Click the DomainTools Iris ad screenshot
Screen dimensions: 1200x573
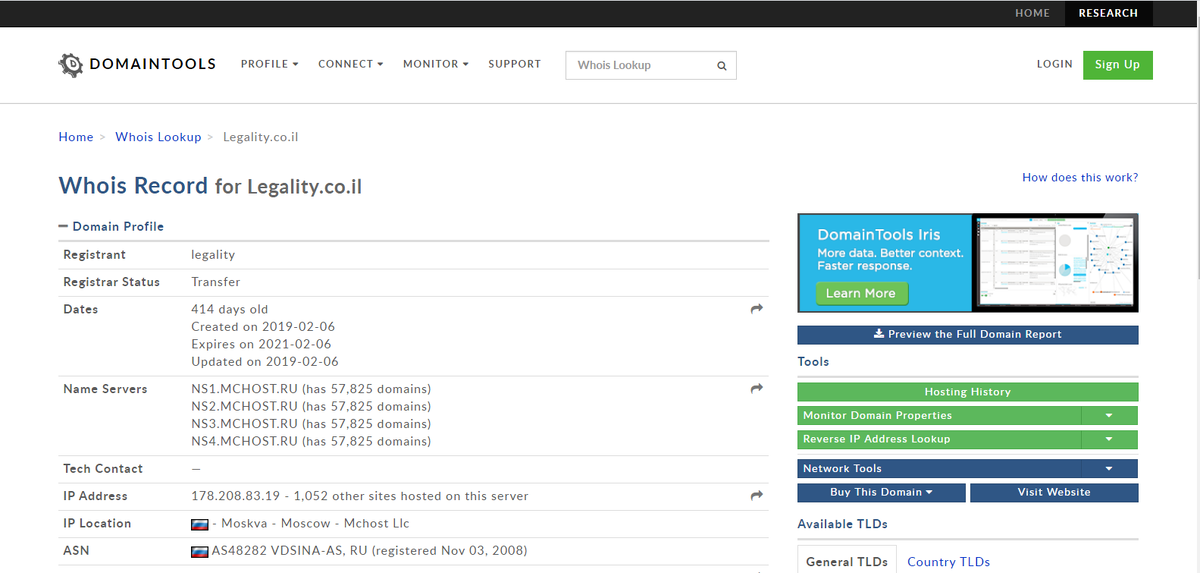(1054, 264)
